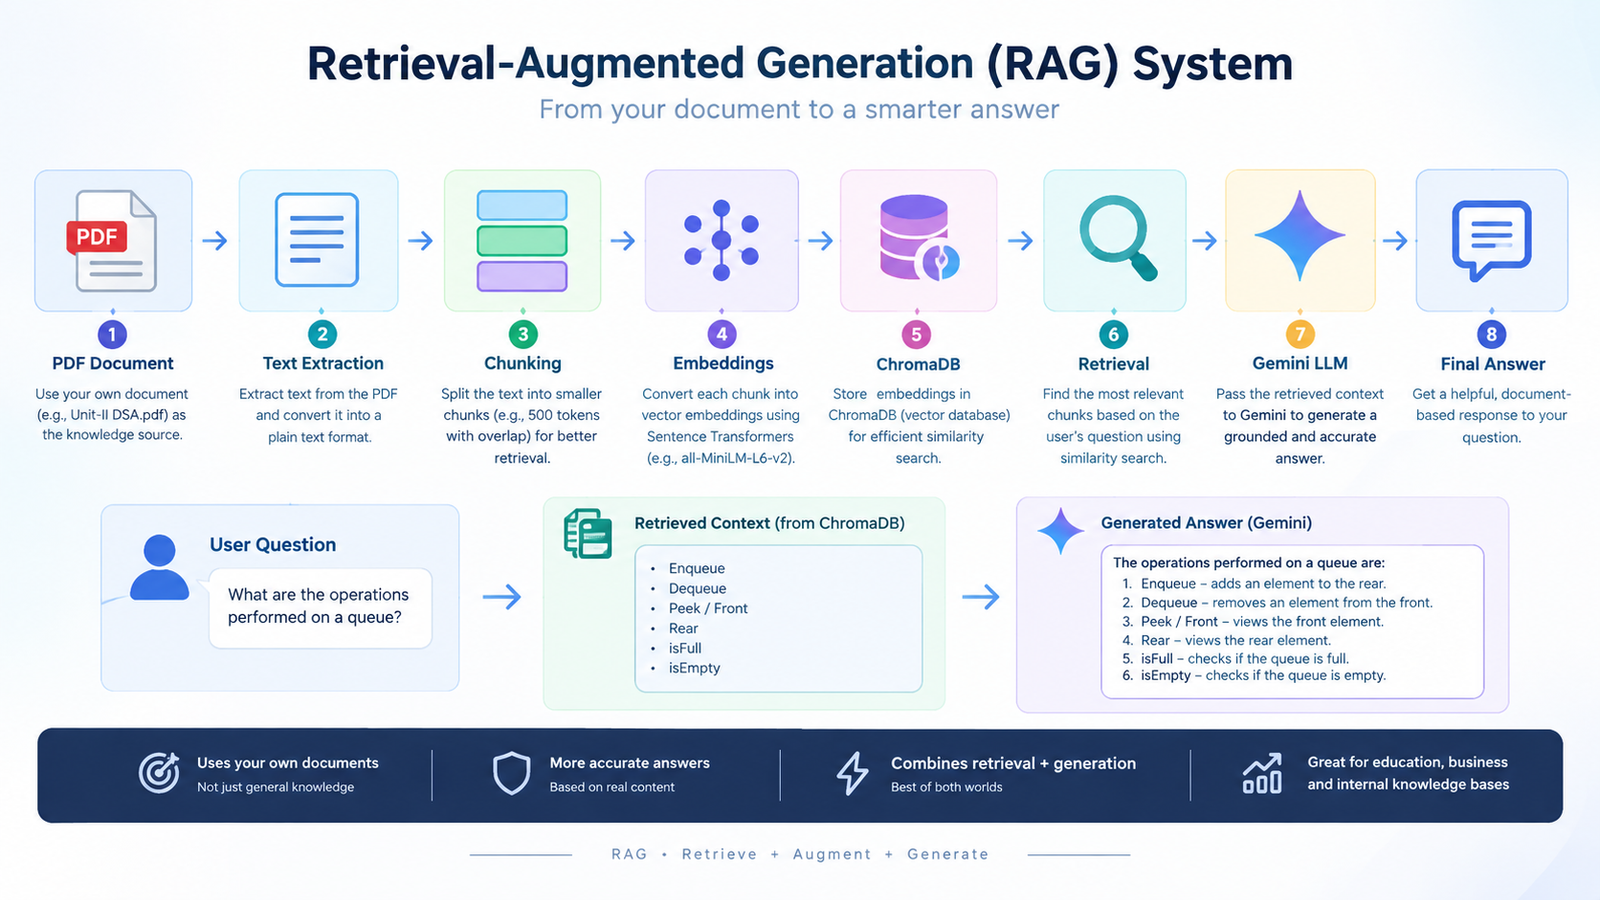Click the bar chart growth icon
Screen dimensions: 1600x900
(1262, 773)
